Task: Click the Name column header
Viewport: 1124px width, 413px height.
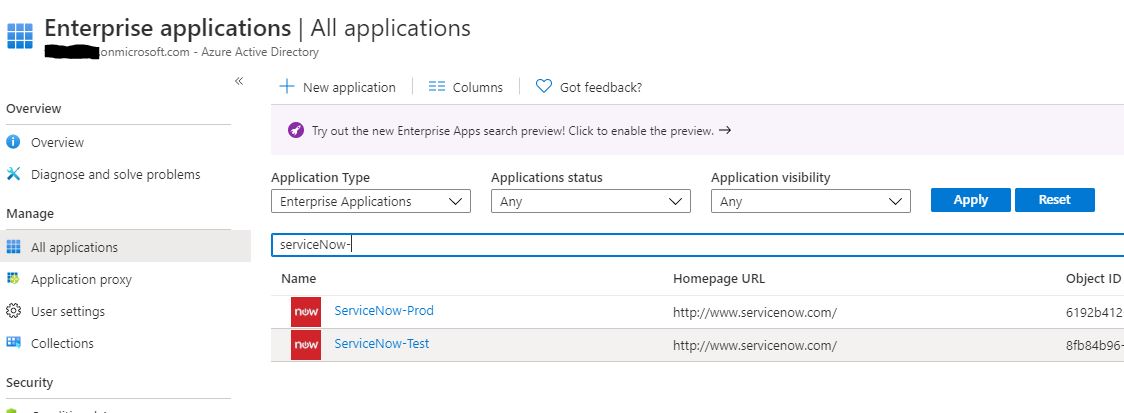Action: coord(298,278)
